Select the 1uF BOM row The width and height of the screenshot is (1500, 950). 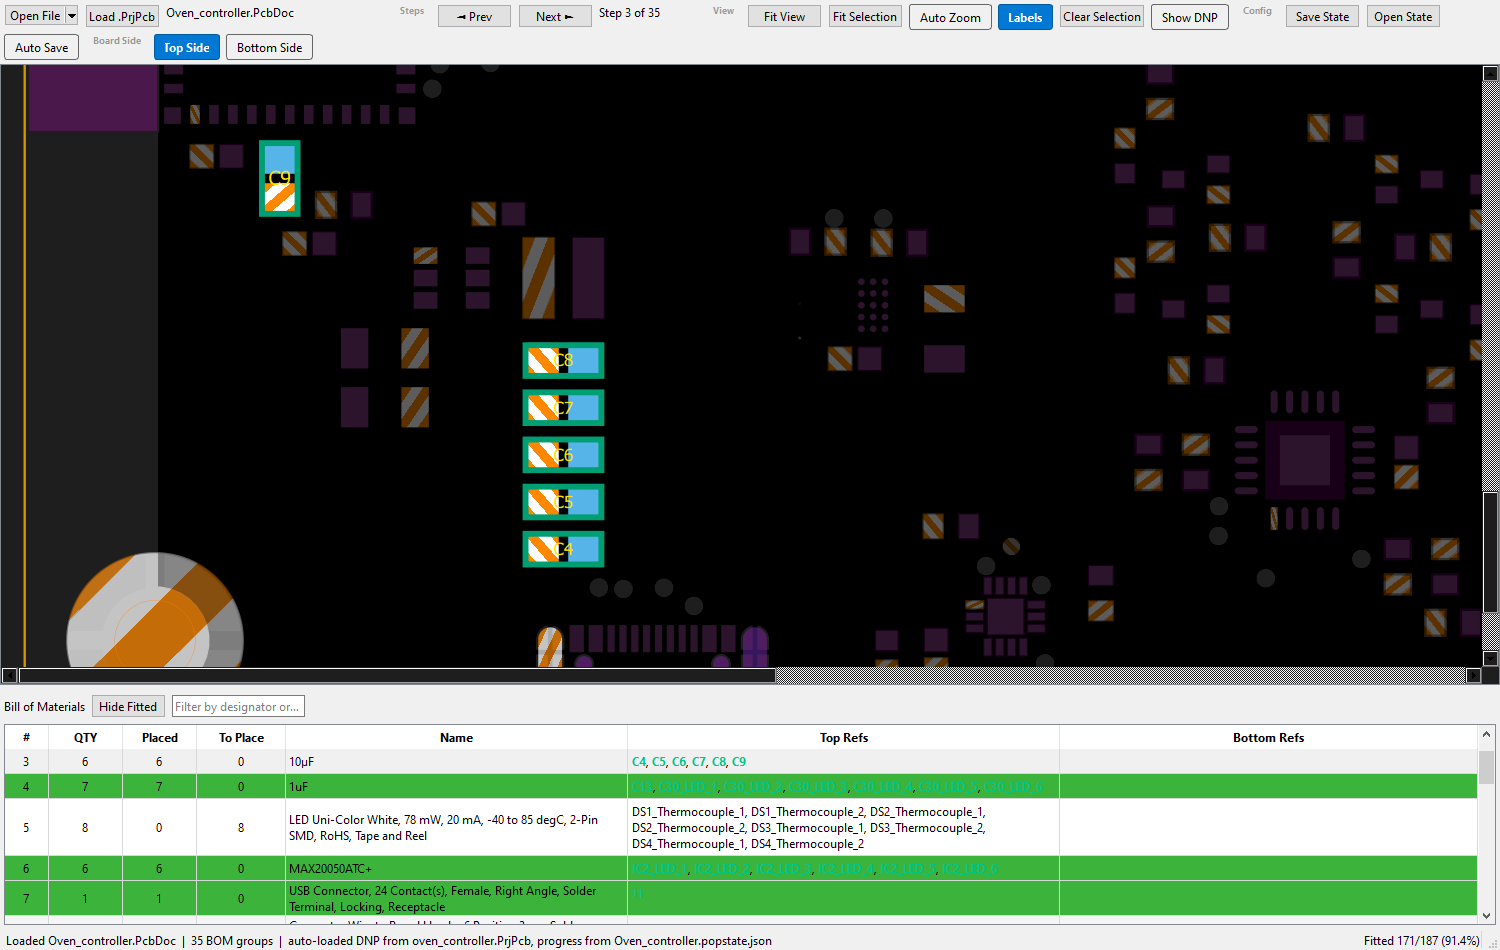point(740,786)
